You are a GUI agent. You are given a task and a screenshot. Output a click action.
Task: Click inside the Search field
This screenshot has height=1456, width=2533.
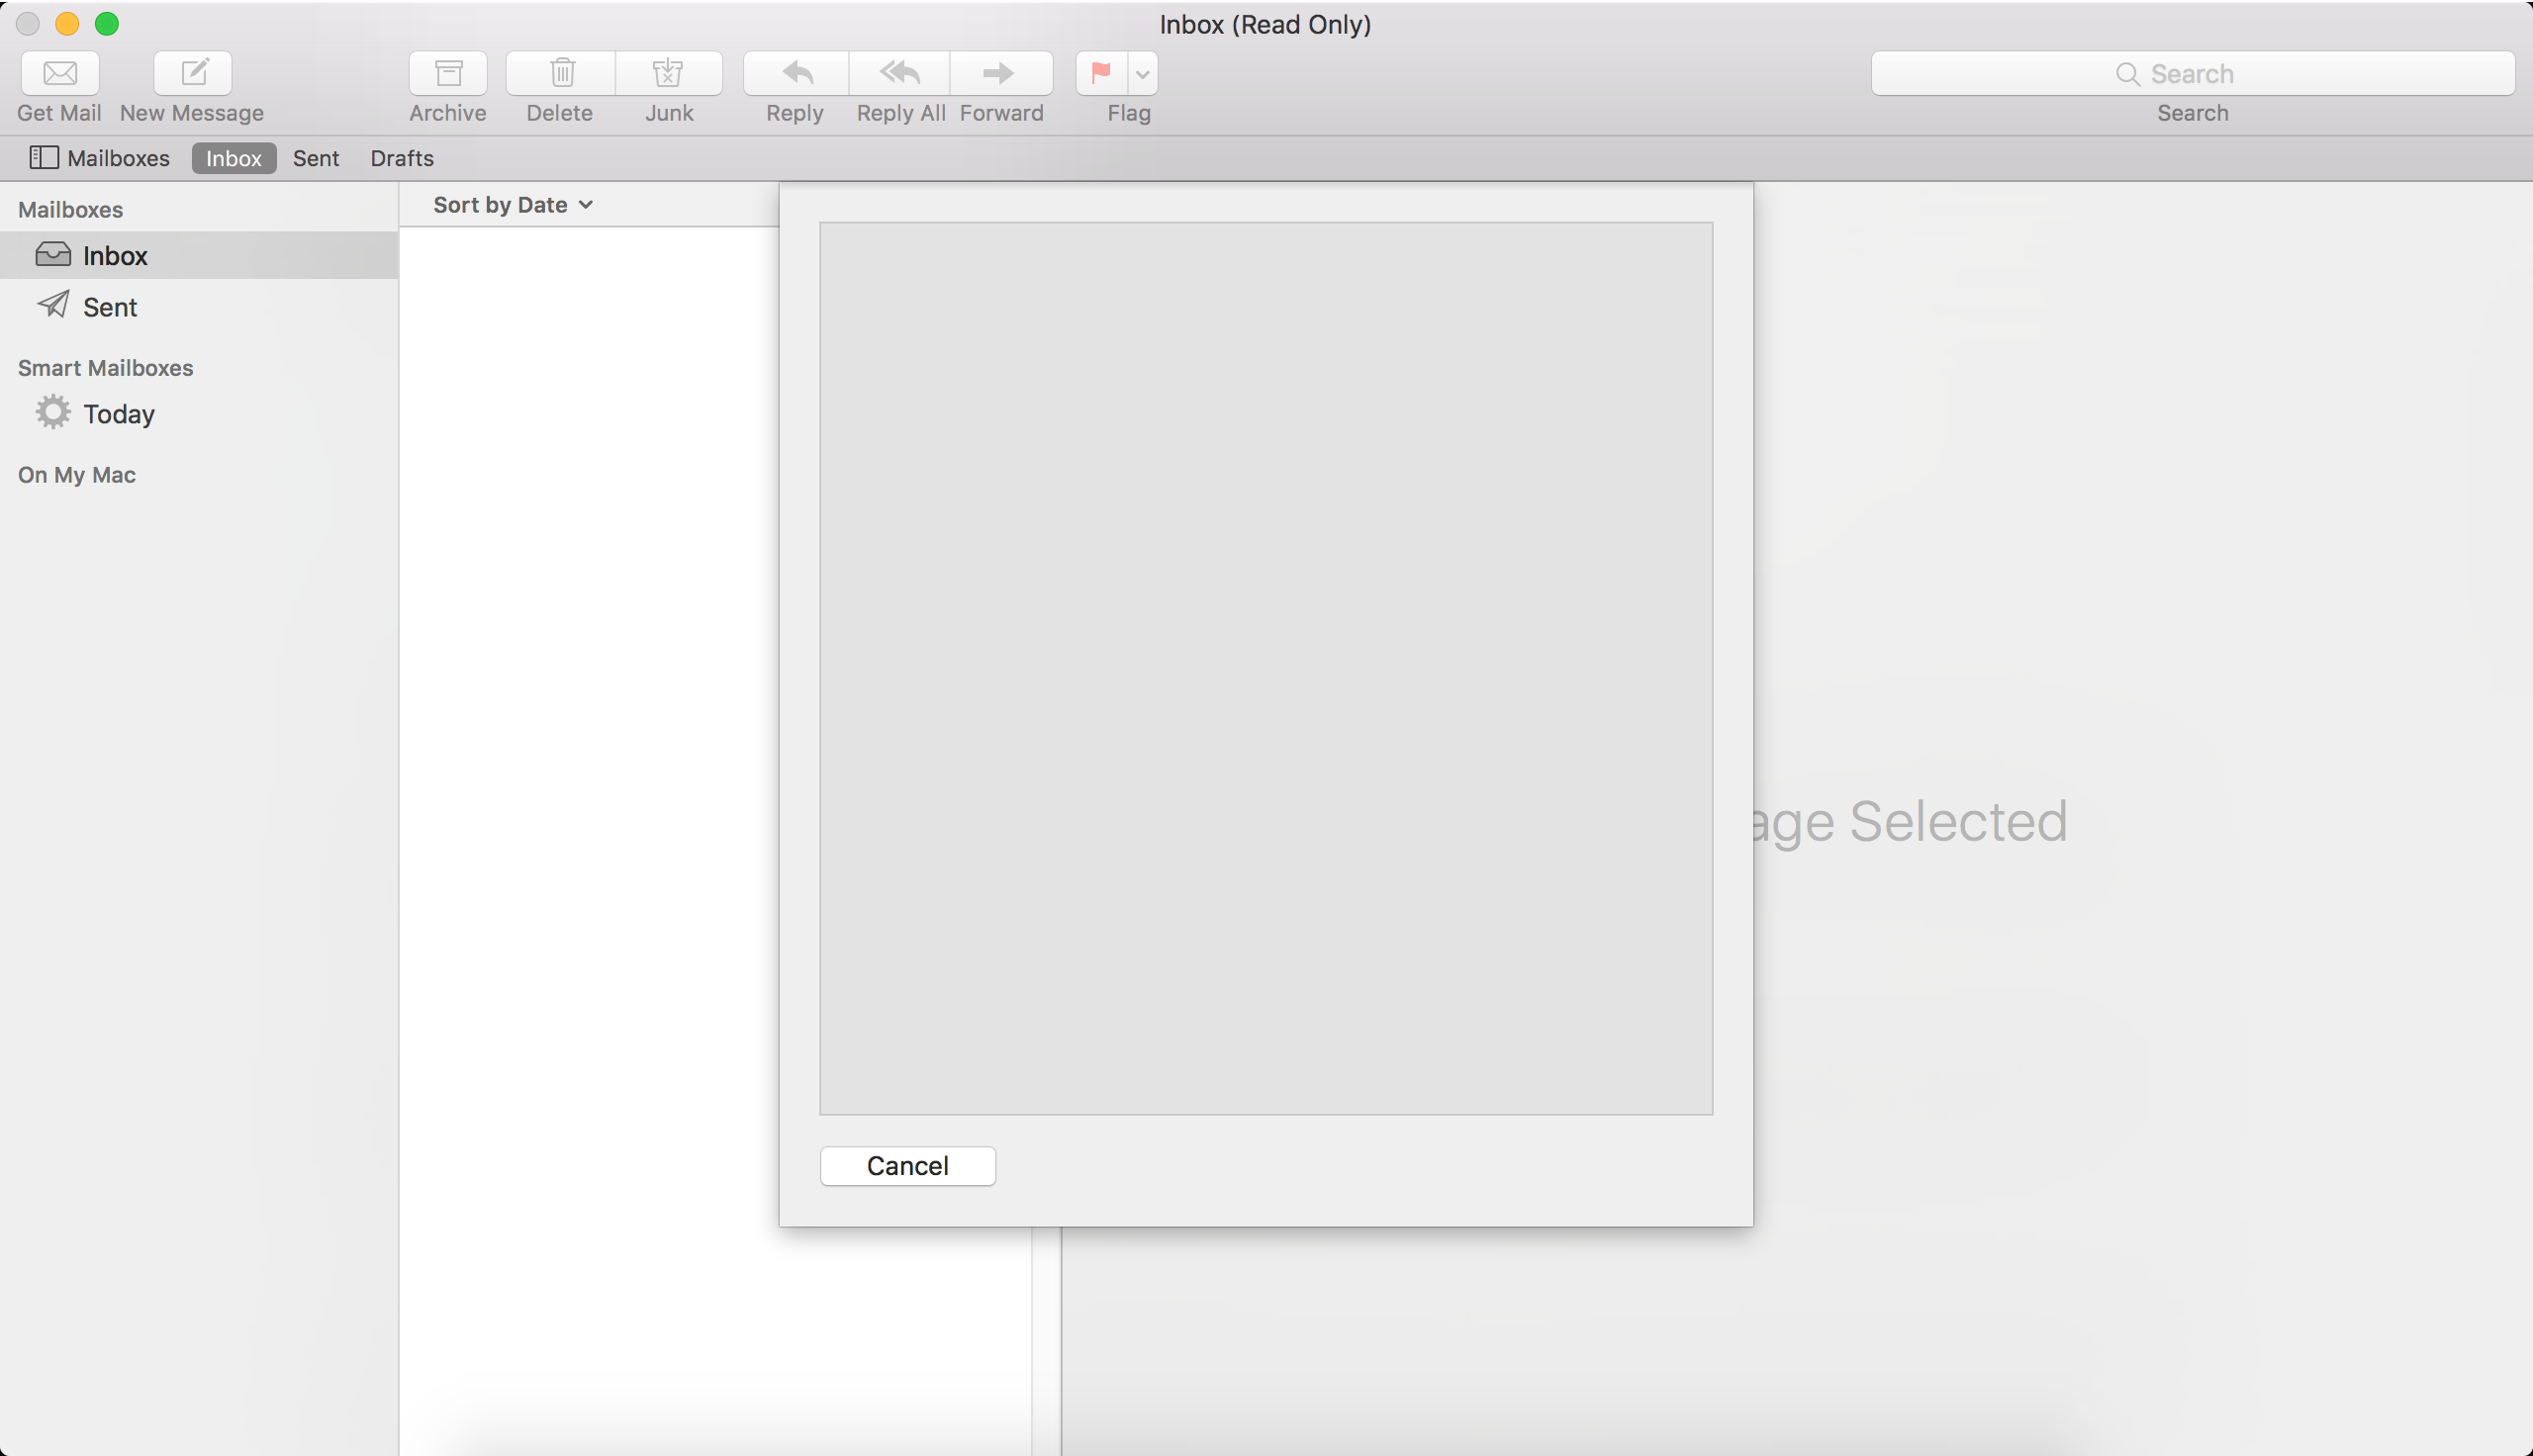[2192, 73]
